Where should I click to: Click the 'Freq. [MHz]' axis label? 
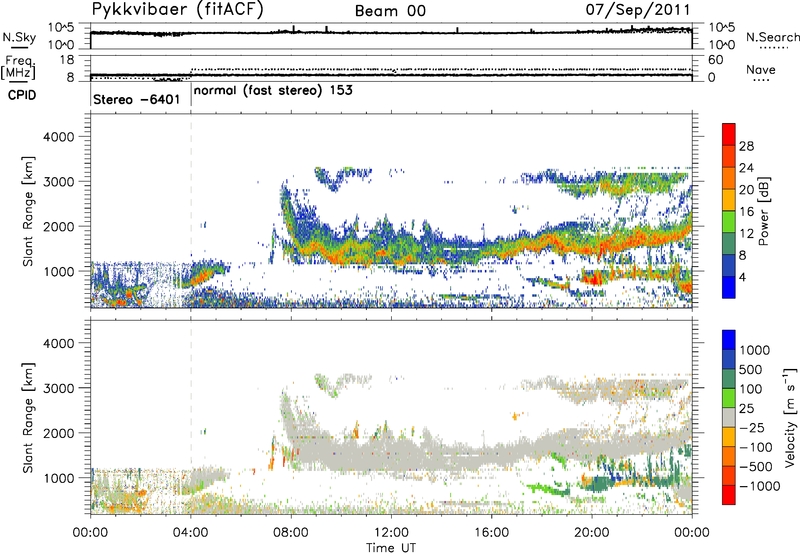pos(18,67)
